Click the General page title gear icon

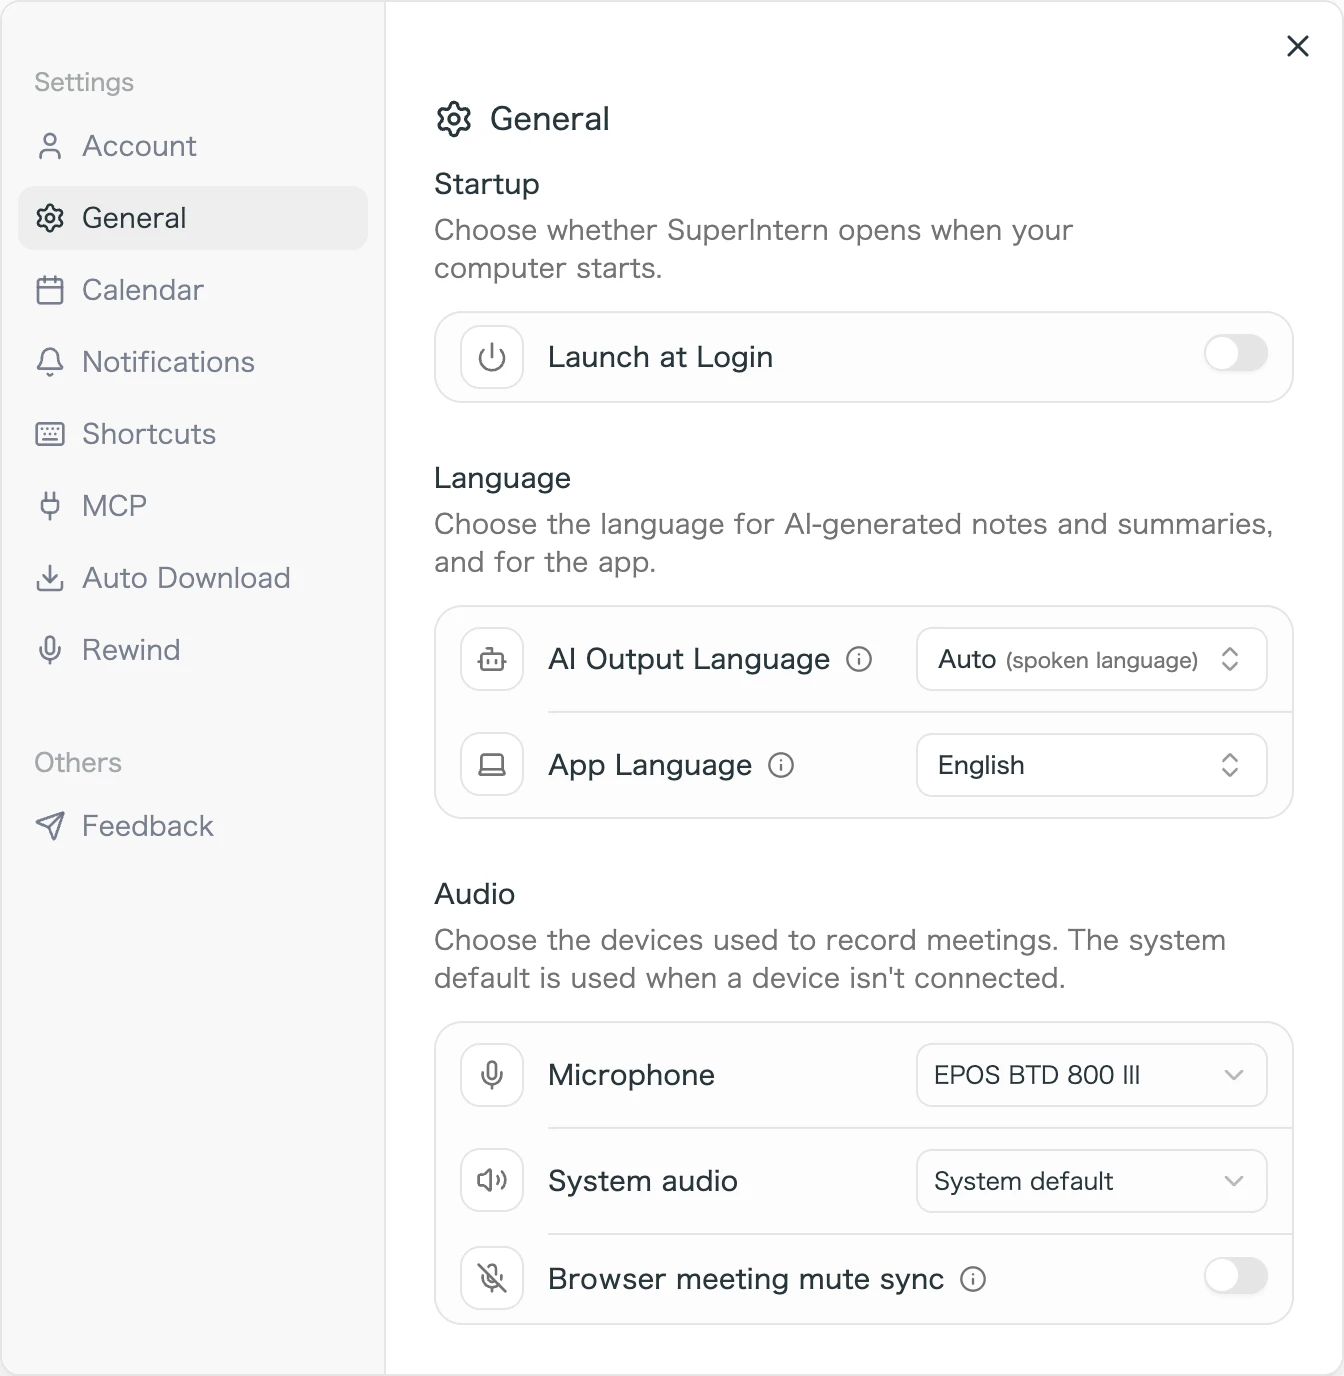coord(454,119)
